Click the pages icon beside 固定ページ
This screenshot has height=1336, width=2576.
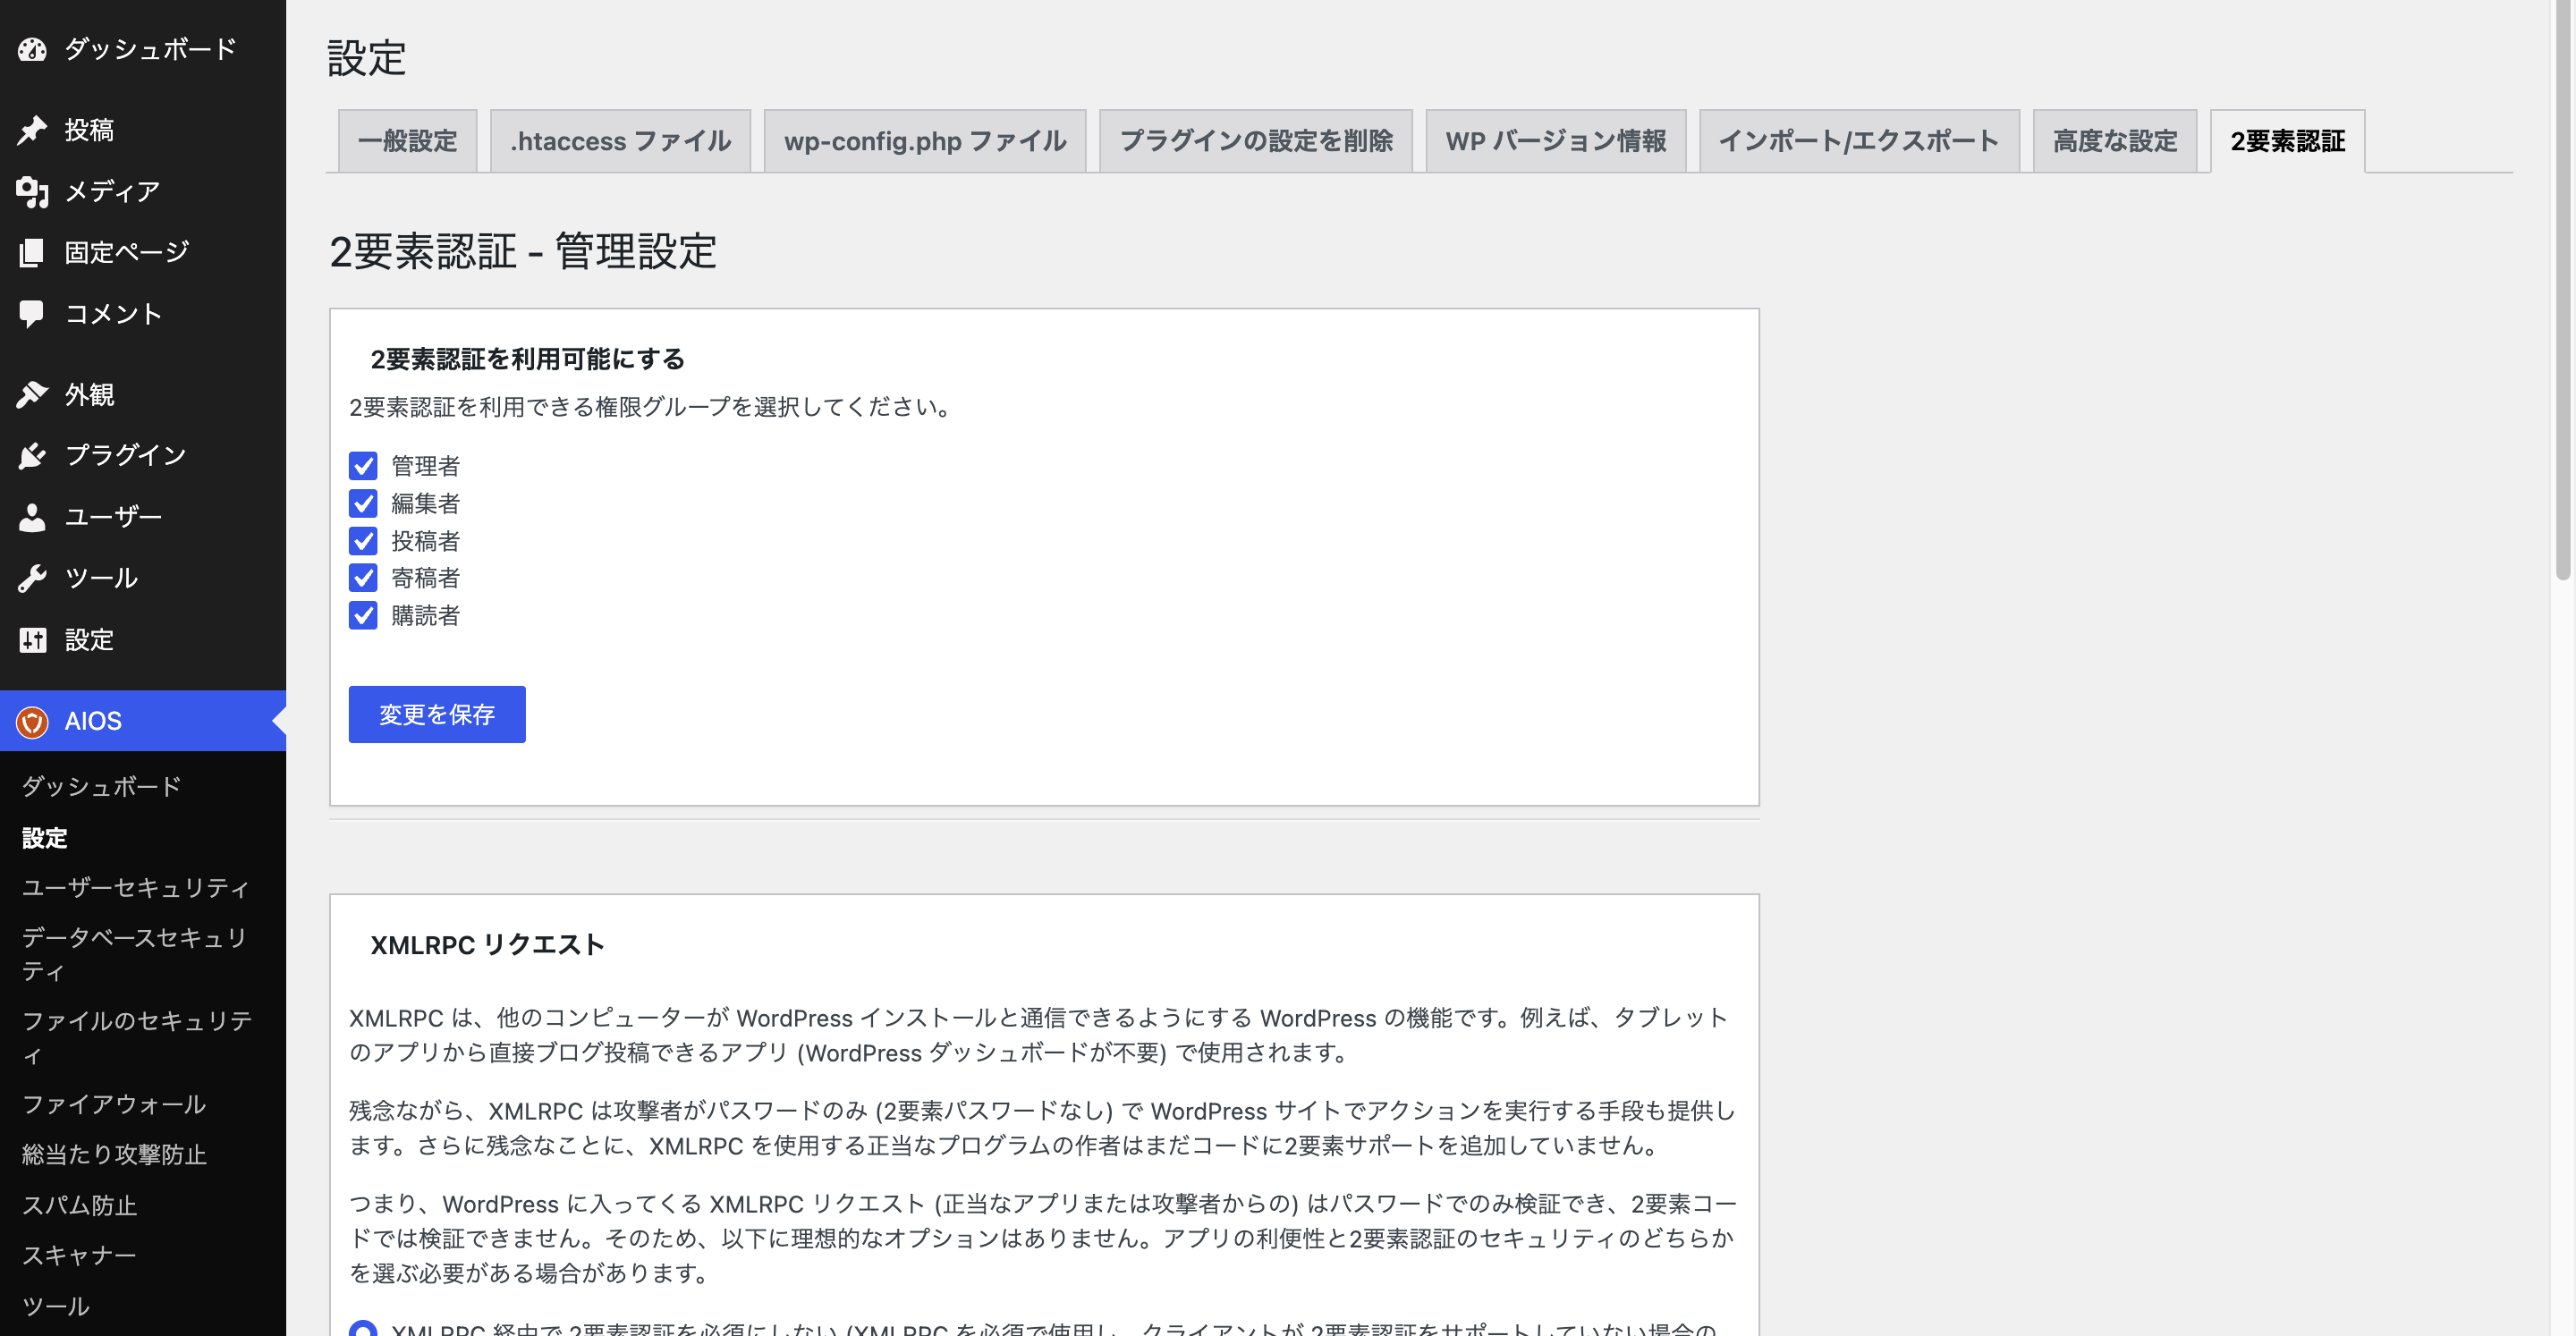pos(32,252)
